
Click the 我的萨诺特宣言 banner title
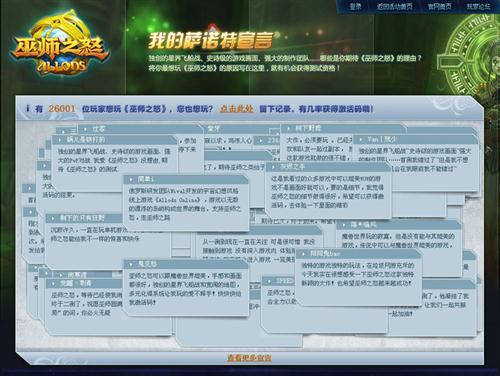[211, 41]
